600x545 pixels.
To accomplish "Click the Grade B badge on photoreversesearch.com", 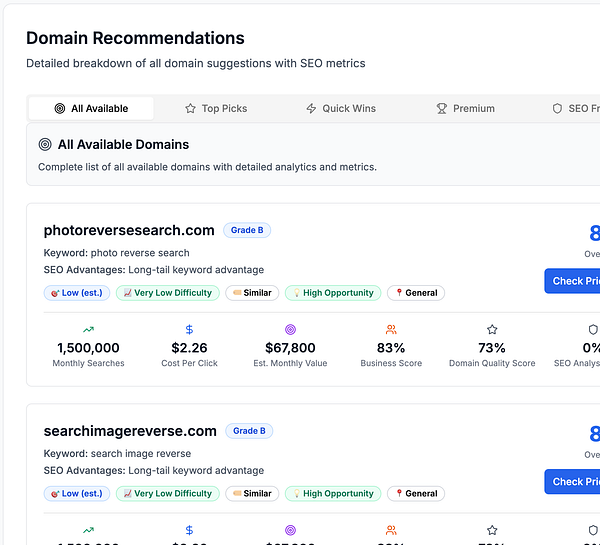I will 247,230.
